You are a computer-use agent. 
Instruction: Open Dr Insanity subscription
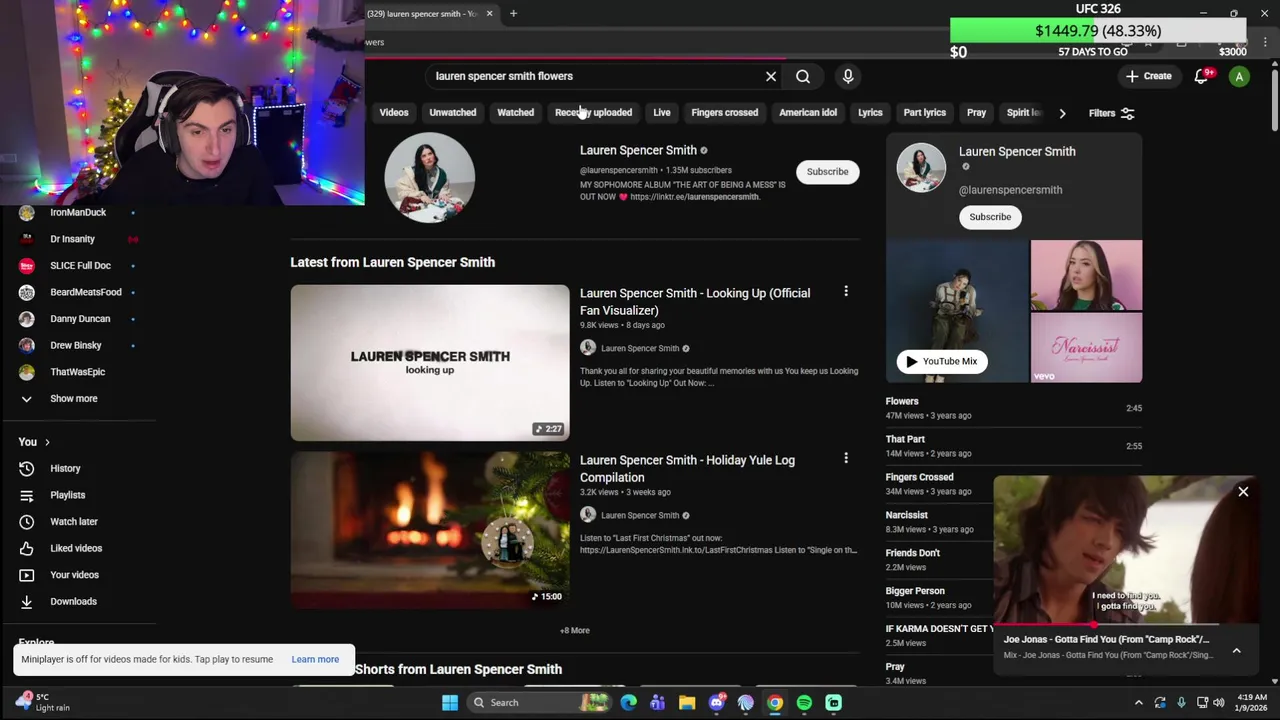[x=72, y=239]
